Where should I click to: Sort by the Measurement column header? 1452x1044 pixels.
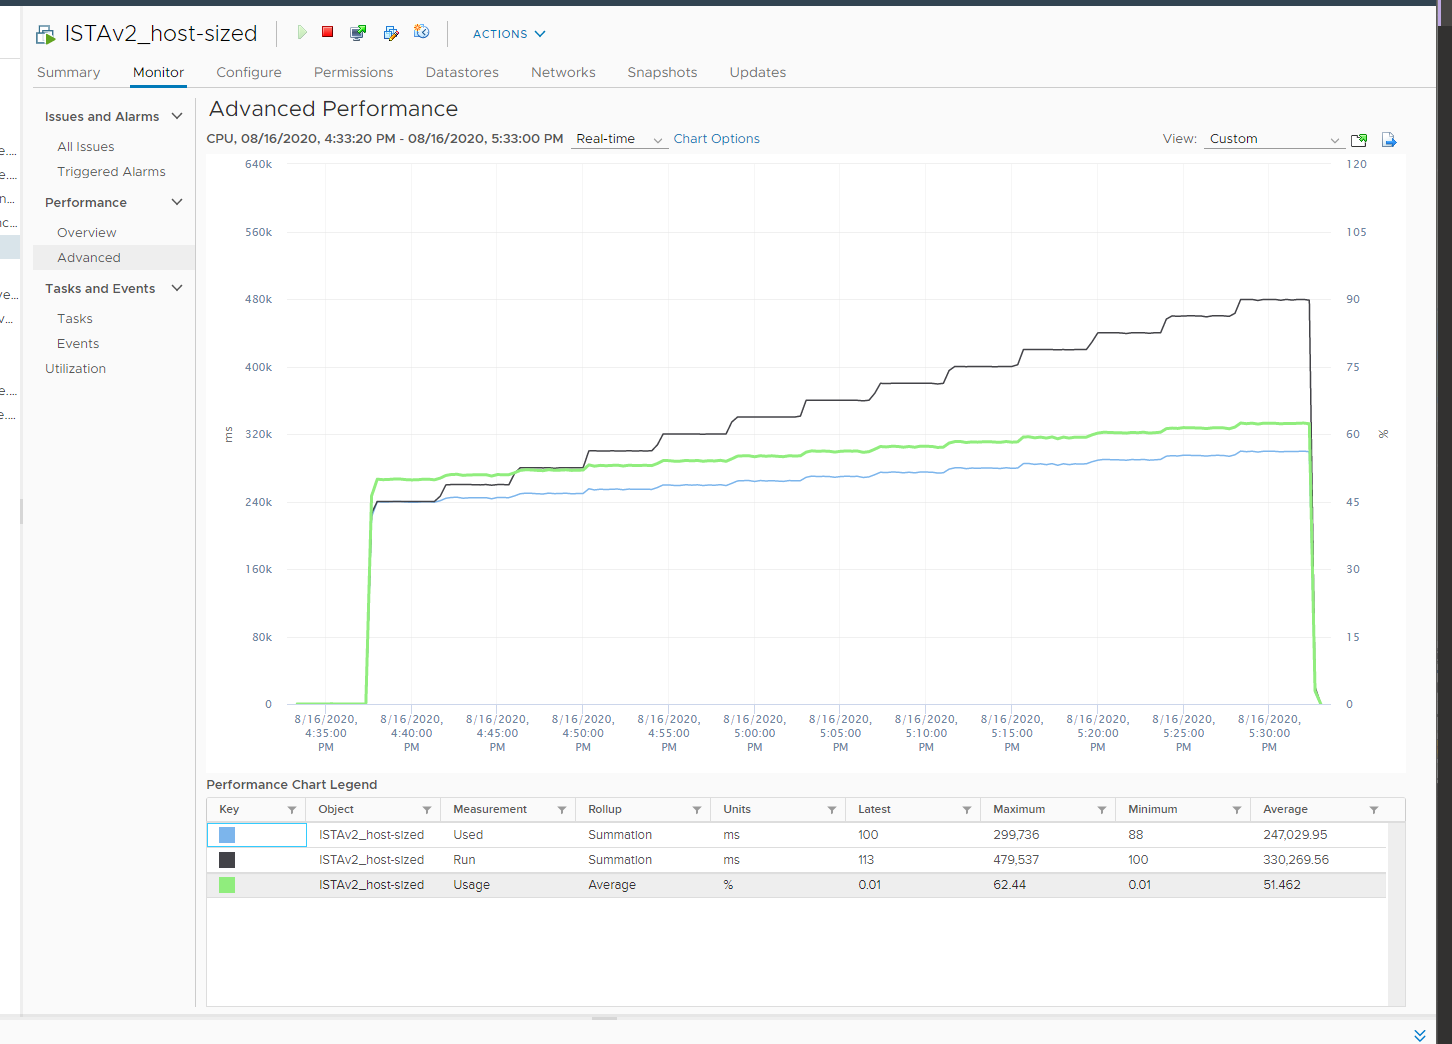[x=490, y=810]
